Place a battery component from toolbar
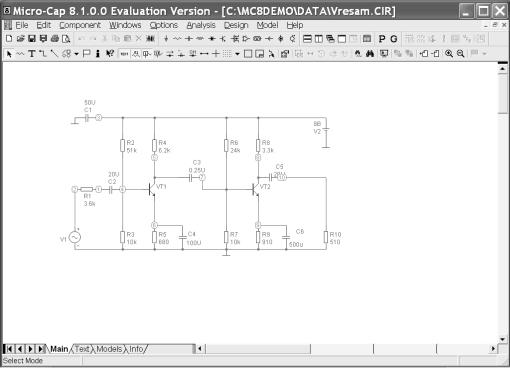The height and width of the screenshot is (368, 510). pyautogui.click(x=269, y=39)
